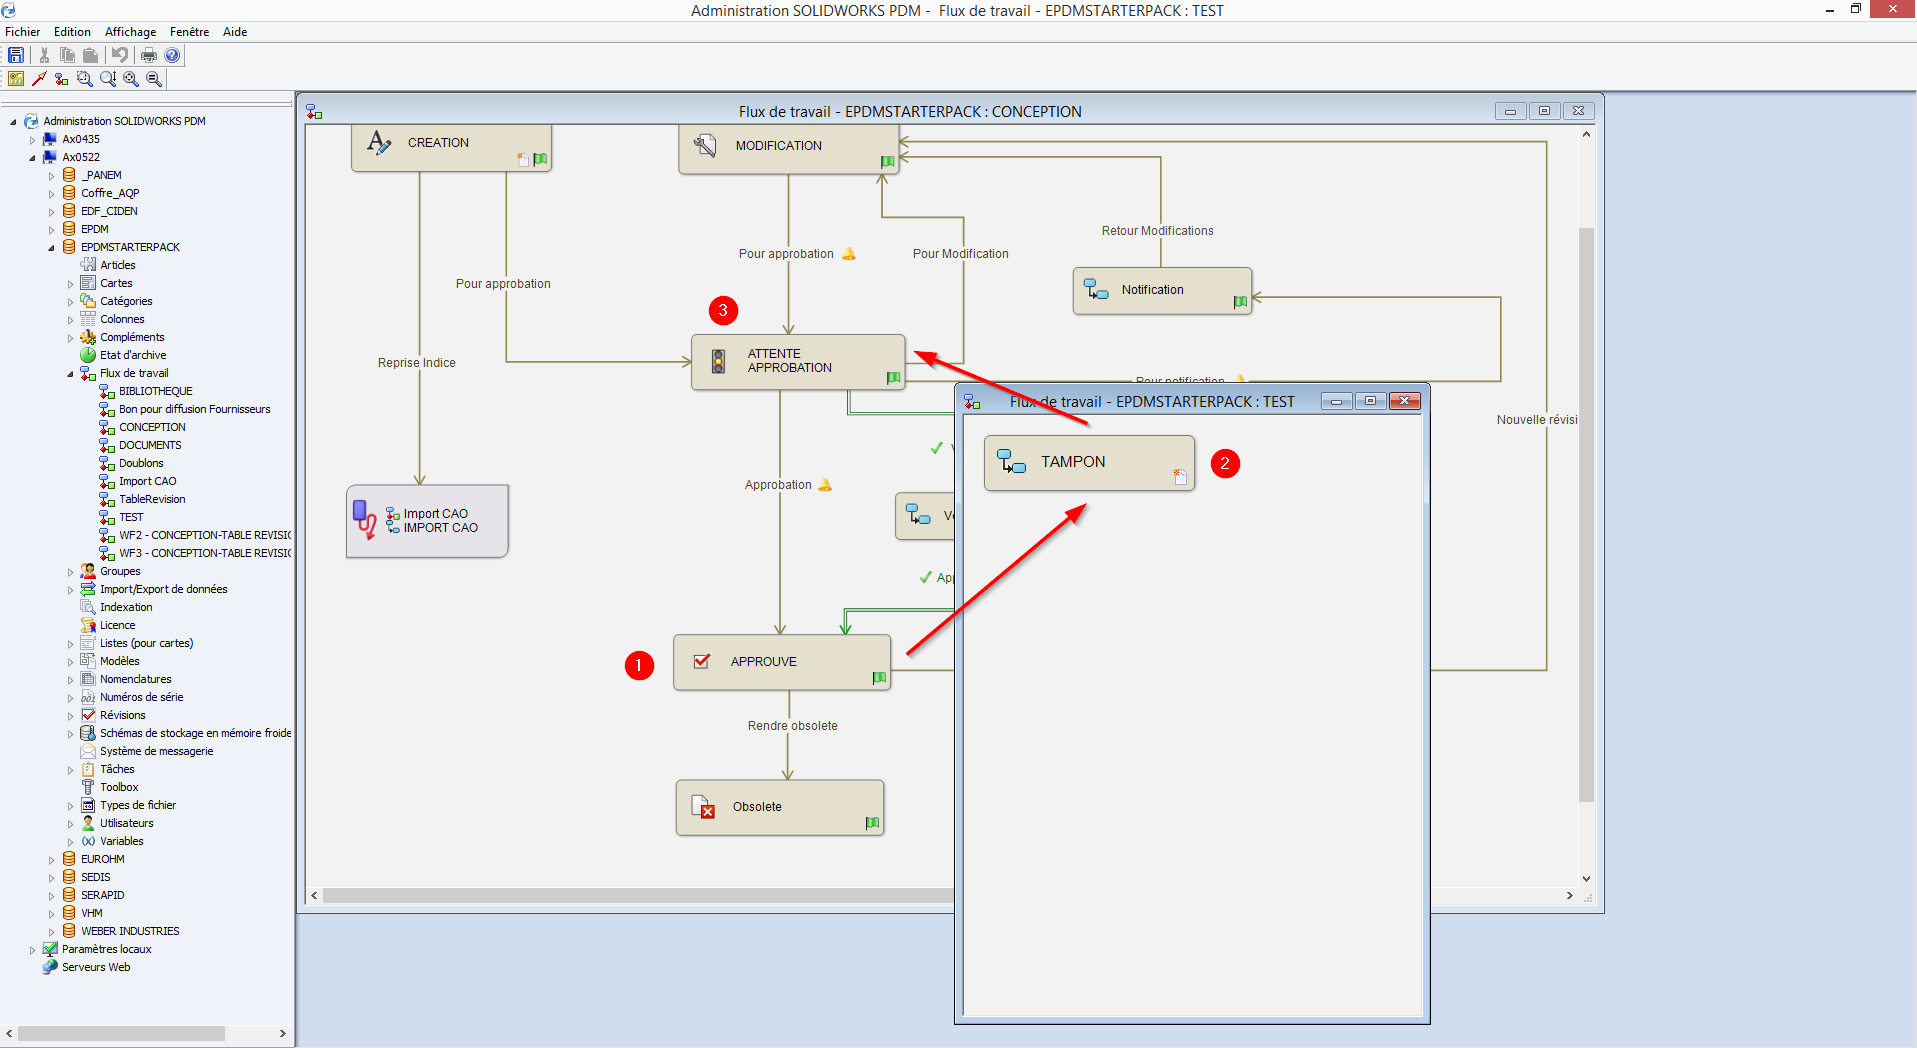Click the Reprise Indice transition label
This screenshot has width=1917, height=1048.
pyautogui.click(x=416, y=363)
